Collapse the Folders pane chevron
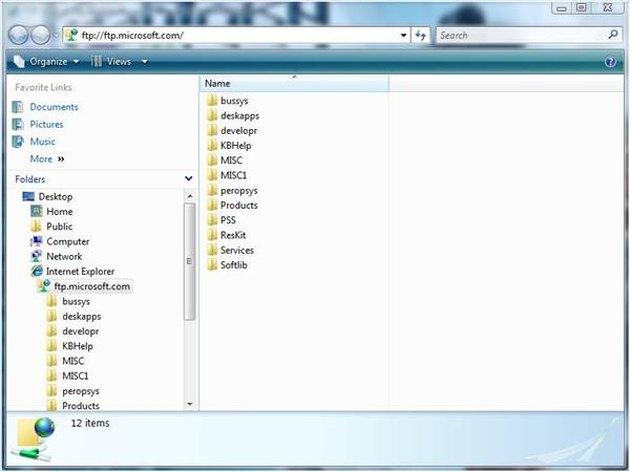Screen dimensions: 630x472 pos(188,178)
